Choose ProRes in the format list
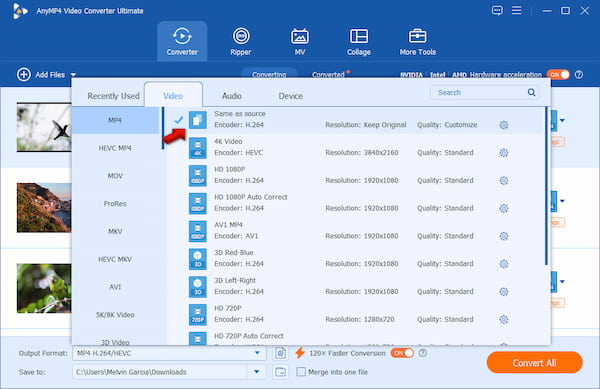 [115, 203]
